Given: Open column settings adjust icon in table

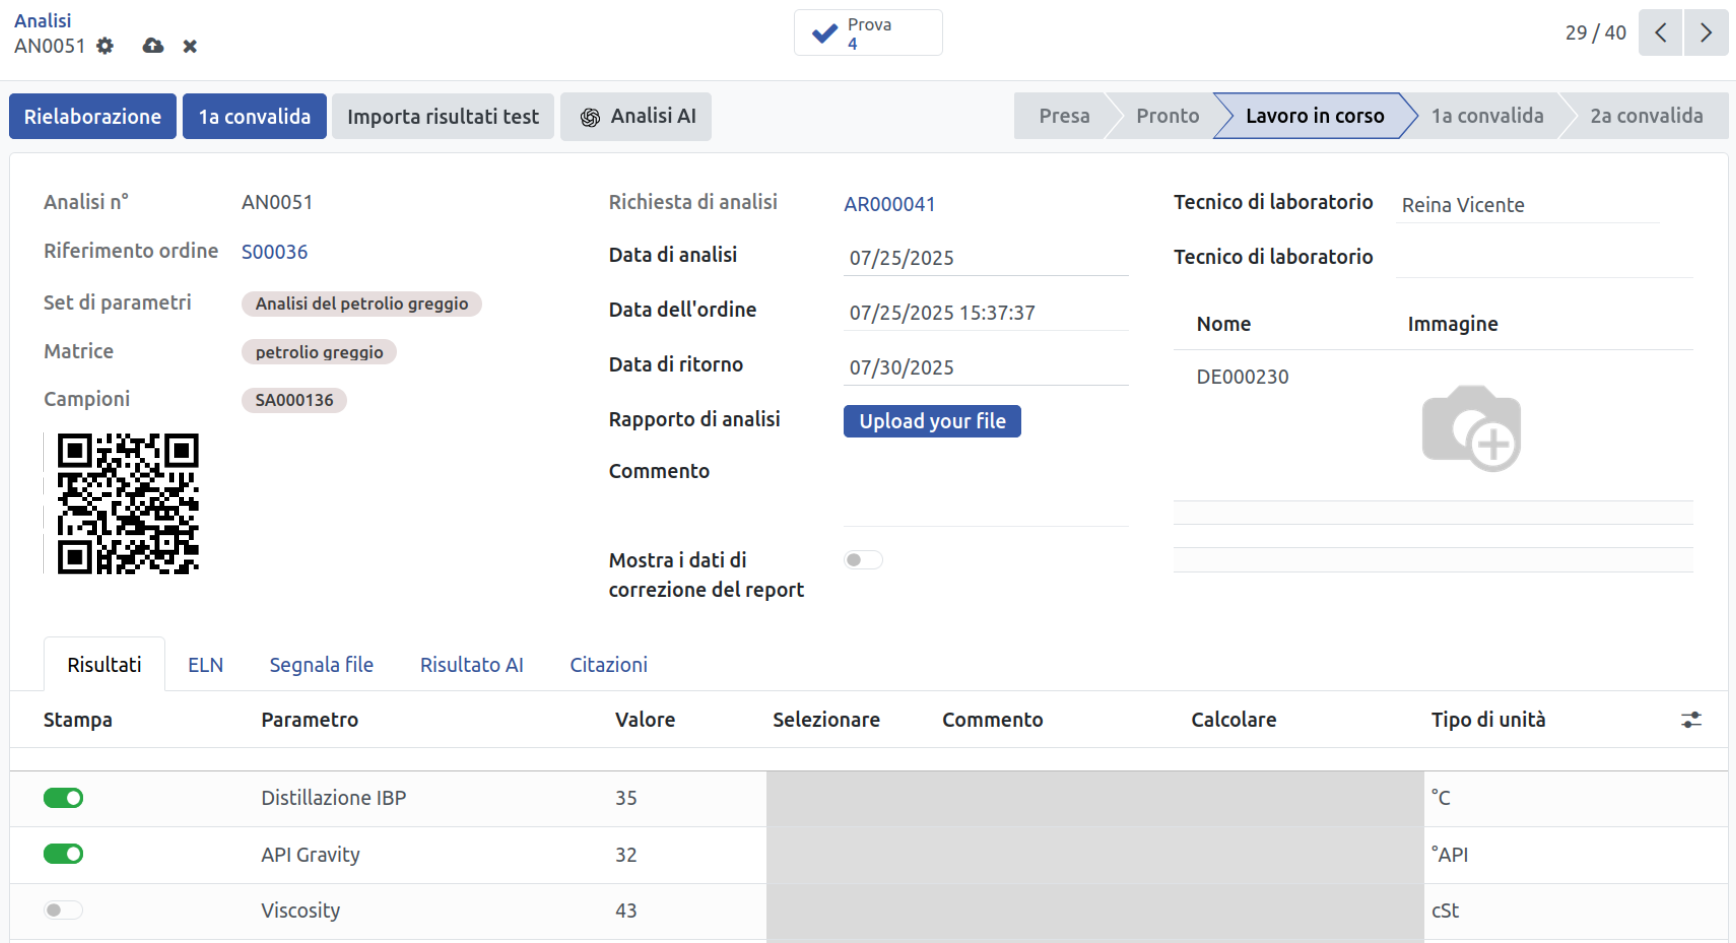Looking at the screenshot, I should (x=1691, y=720).
